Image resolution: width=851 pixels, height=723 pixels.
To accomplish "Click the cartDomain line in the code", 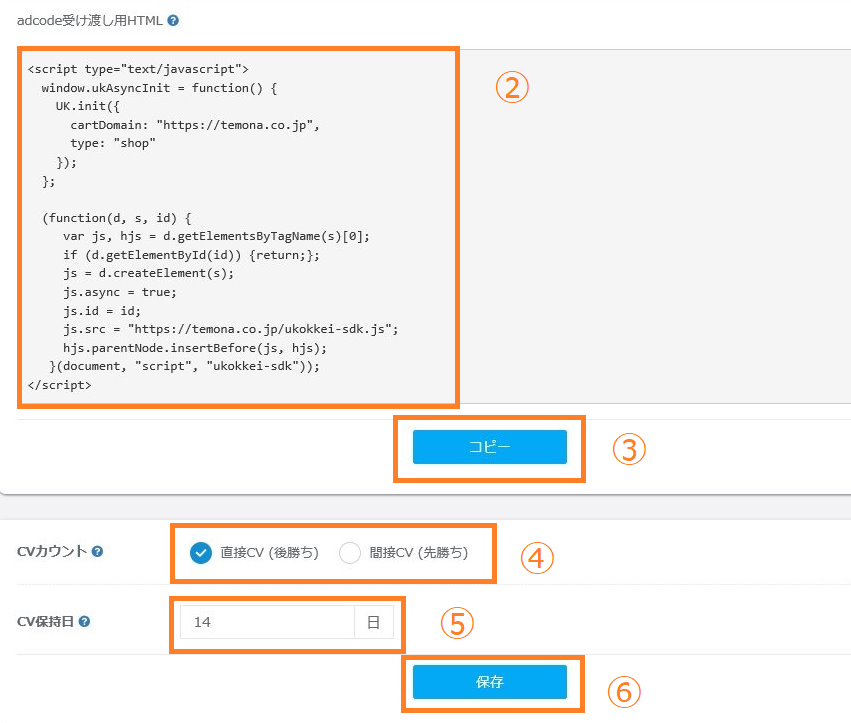I will tap(195, 125).
